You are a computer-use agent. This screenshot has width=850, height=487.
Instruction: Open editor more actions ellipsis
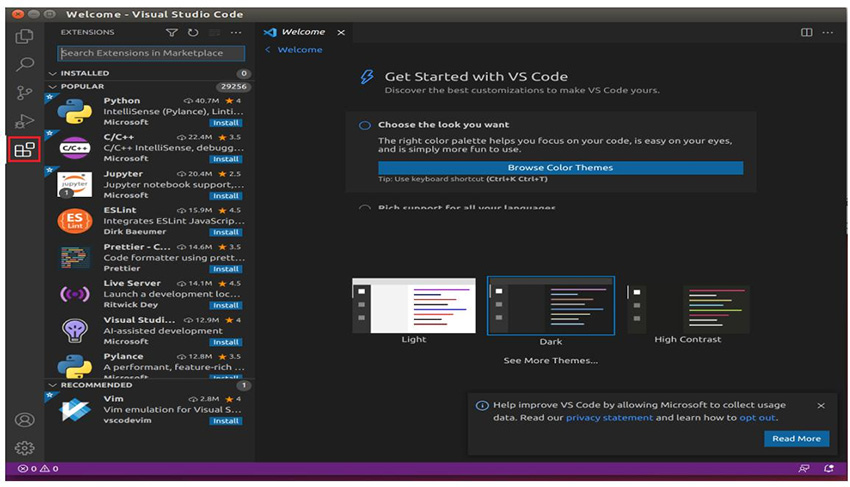828,33
